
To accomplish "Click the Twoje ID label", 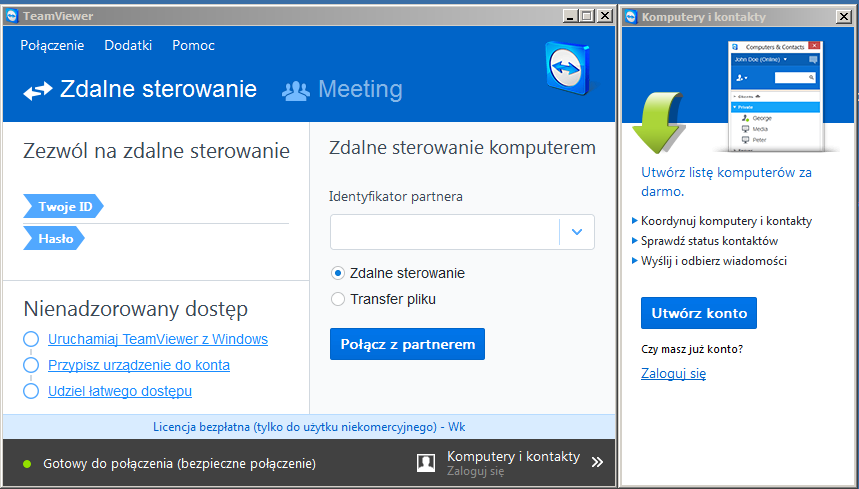I will (x=63, y=206).
